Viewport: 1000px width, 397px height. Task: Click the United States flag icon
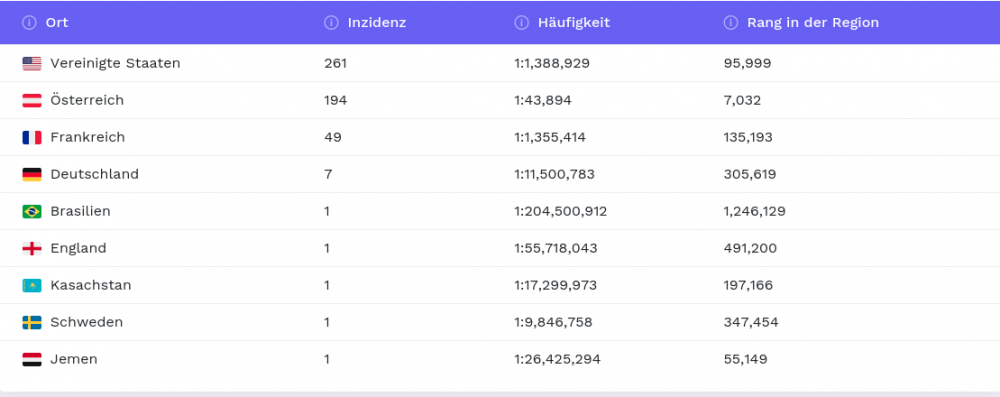point(32,63)
